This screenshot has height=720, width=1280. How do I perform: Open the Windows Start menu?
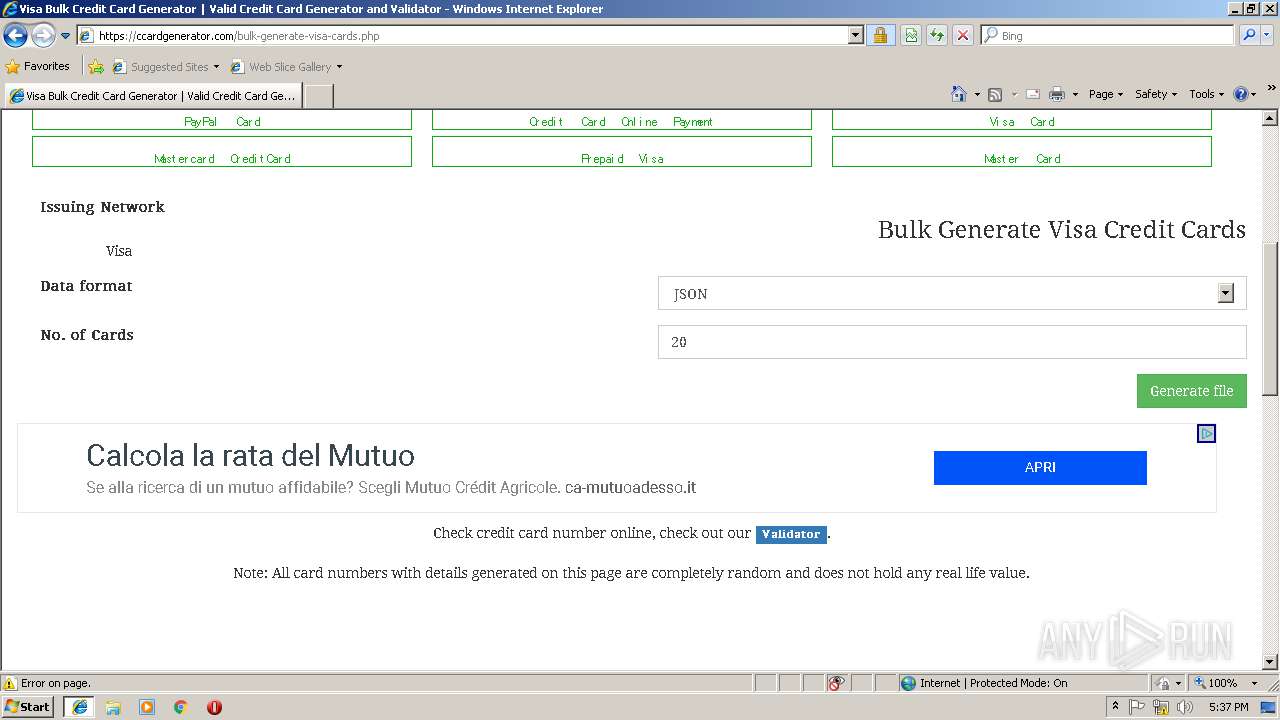click(x=28, y=707)
